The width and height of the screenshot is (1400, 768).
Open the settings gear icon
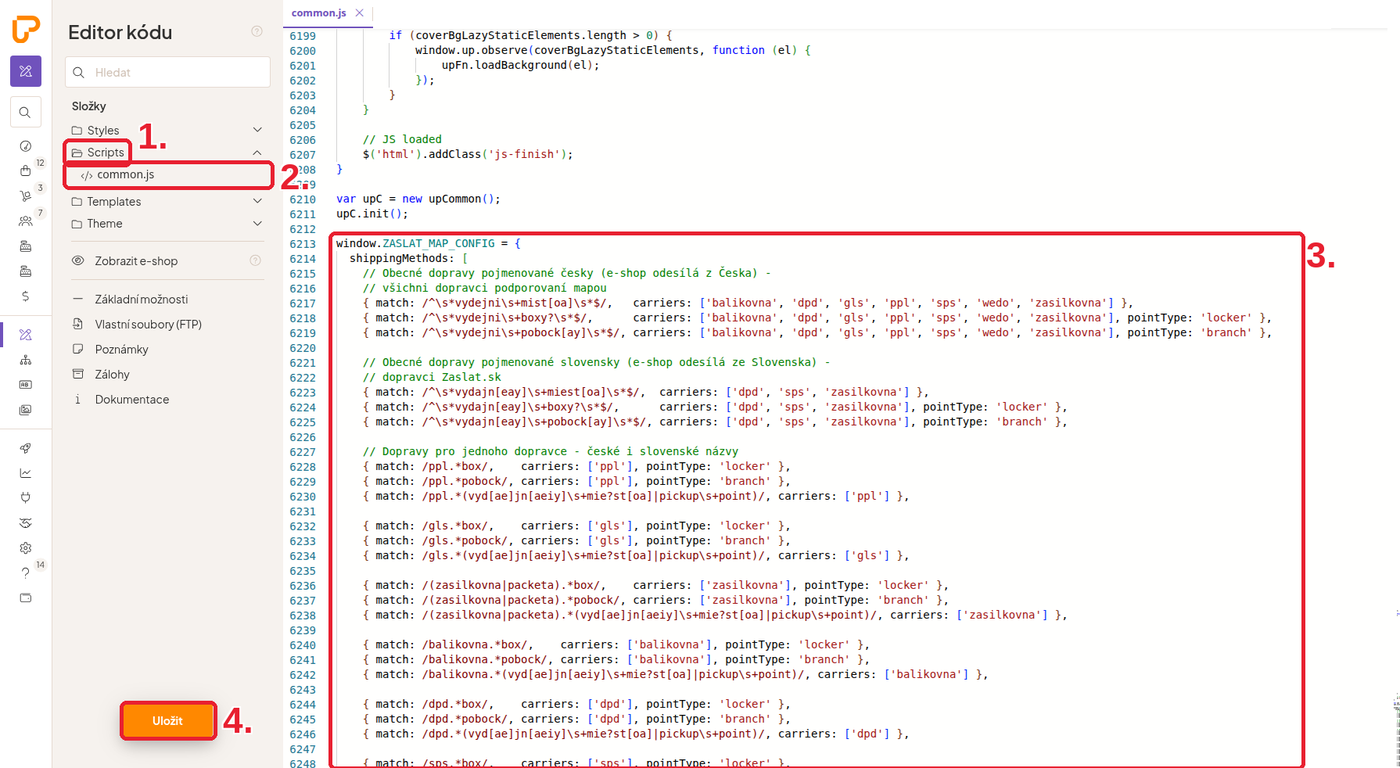pos(26,548)
